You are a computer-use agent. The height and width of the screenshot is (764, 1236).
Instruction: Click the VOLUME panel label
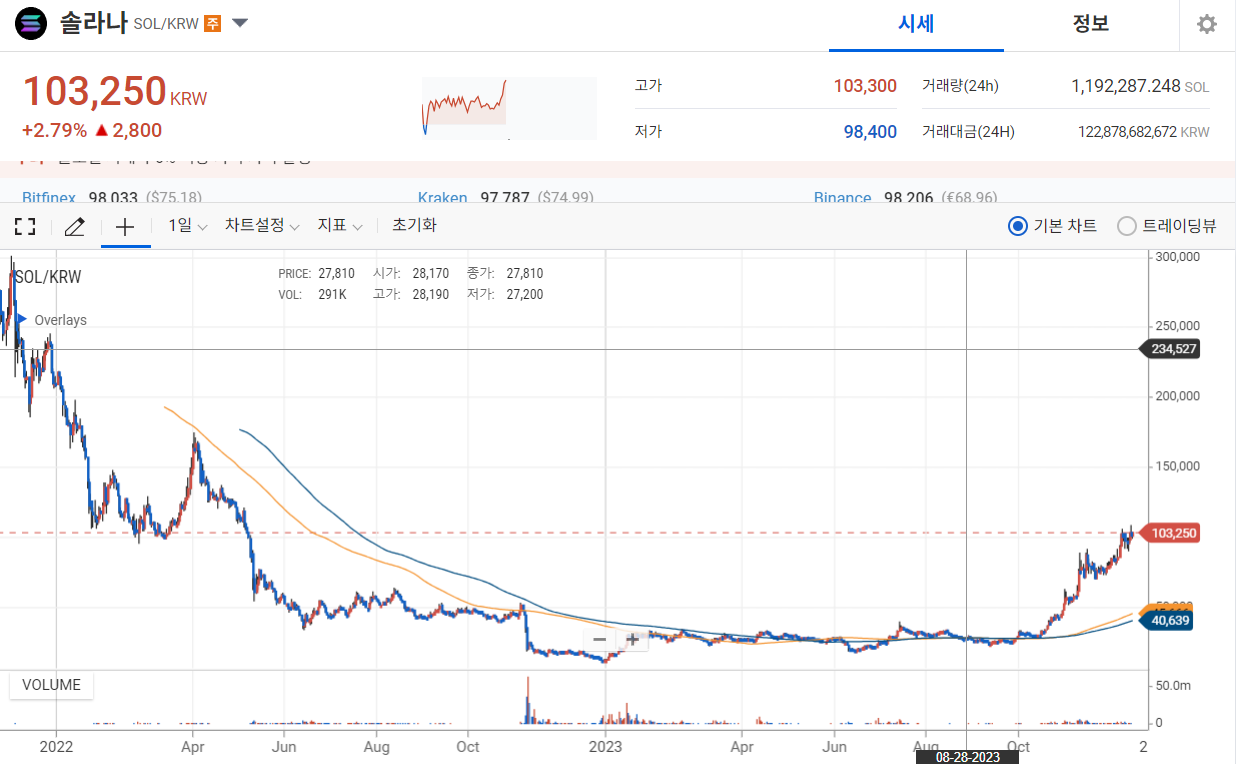click(51, 686)
